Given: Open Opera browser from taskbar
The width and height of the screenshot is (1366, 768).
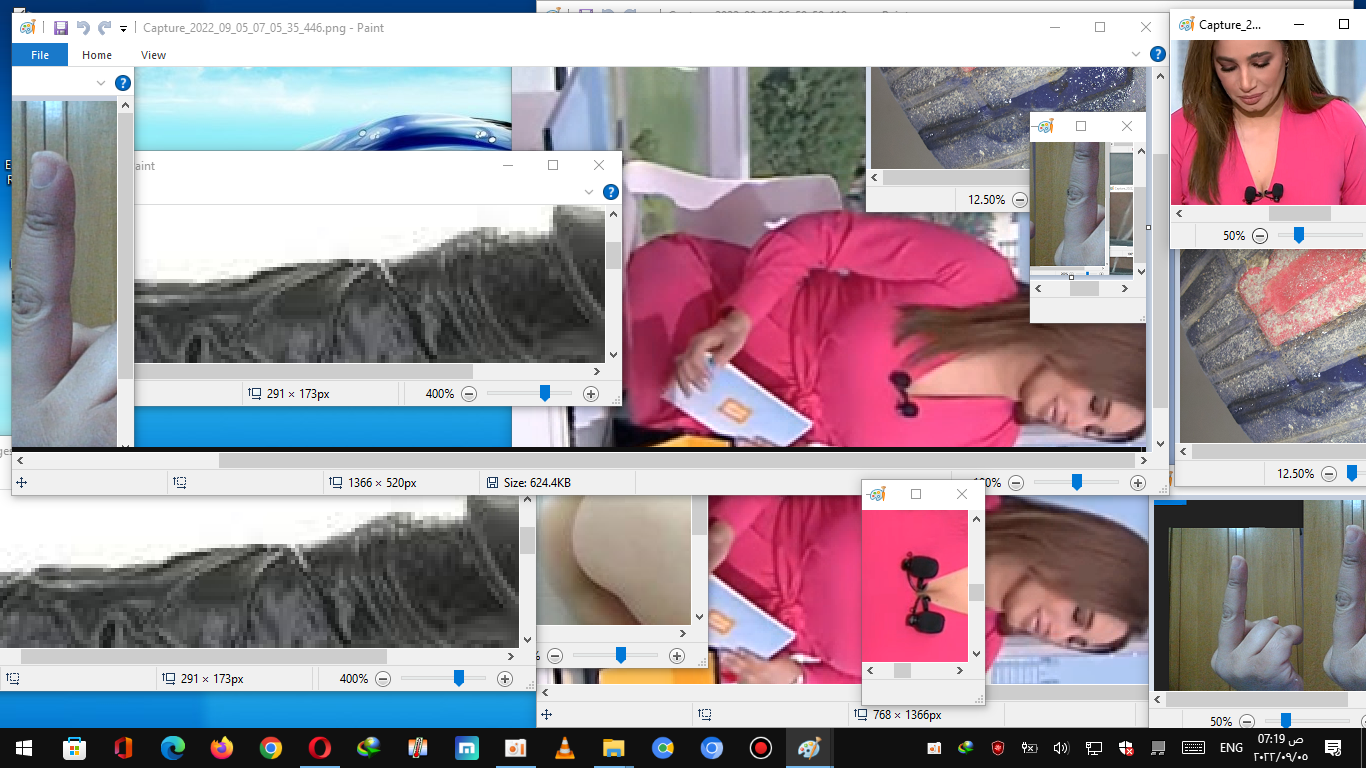Looking at the screenshot, I should click(320, 748).
